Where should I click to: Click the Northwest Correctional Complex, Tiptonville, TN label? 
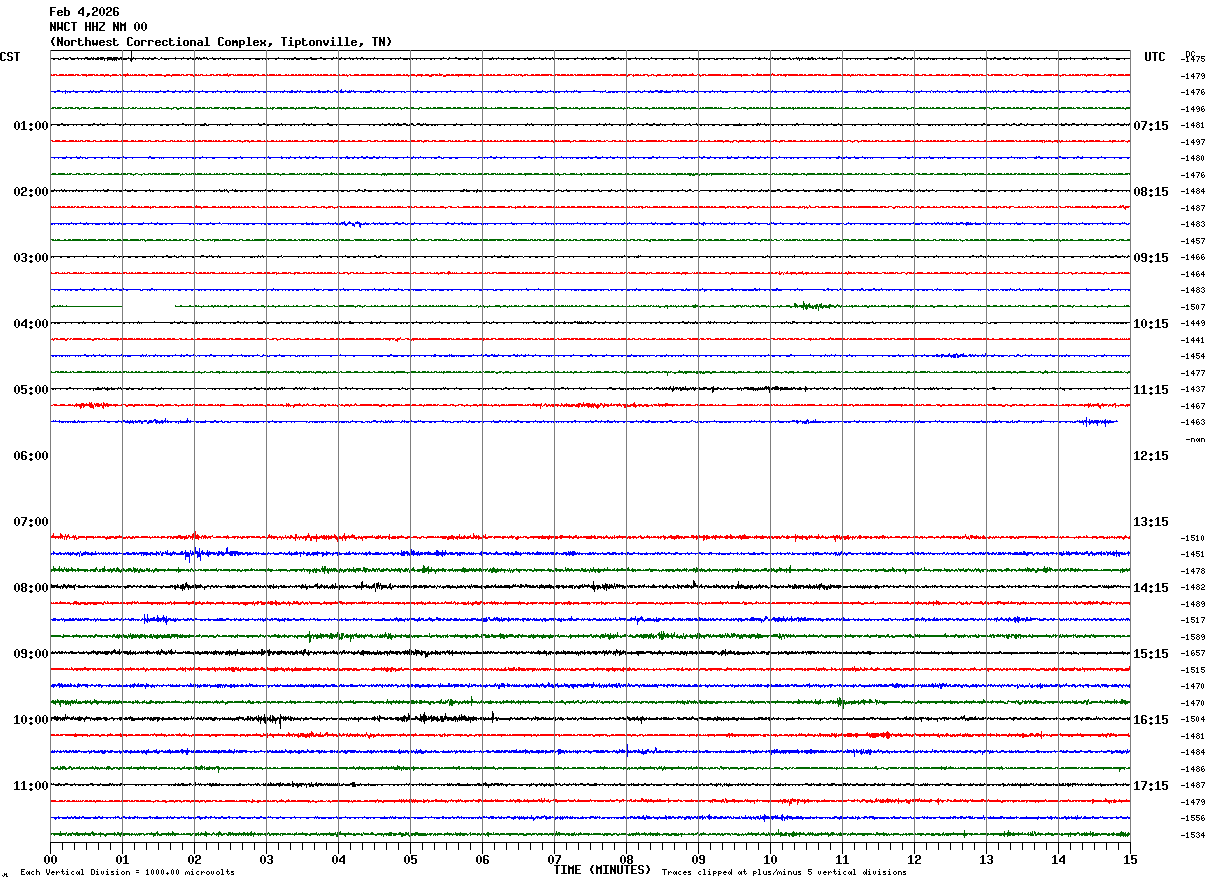point(221,42)
